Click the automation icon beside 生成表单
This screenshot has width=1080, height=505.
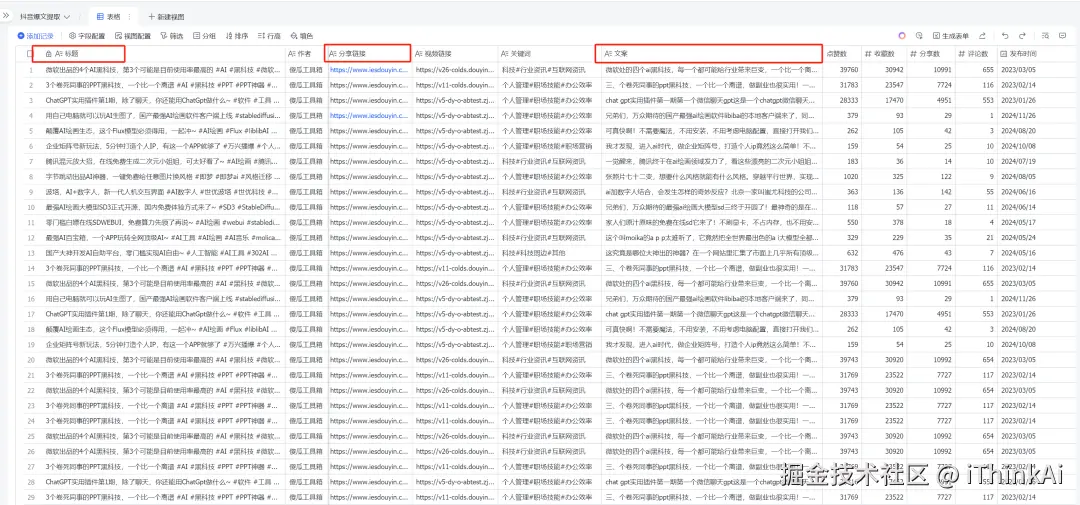919,36
